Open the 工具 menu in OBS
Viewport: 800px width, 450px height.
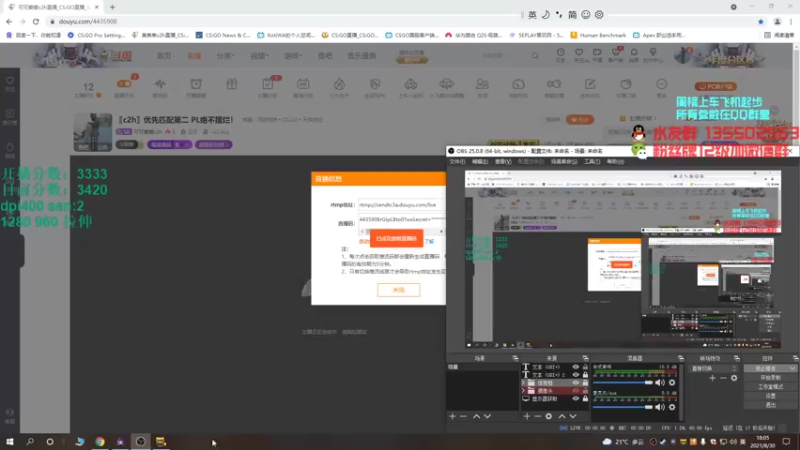(x=592, y=162)
